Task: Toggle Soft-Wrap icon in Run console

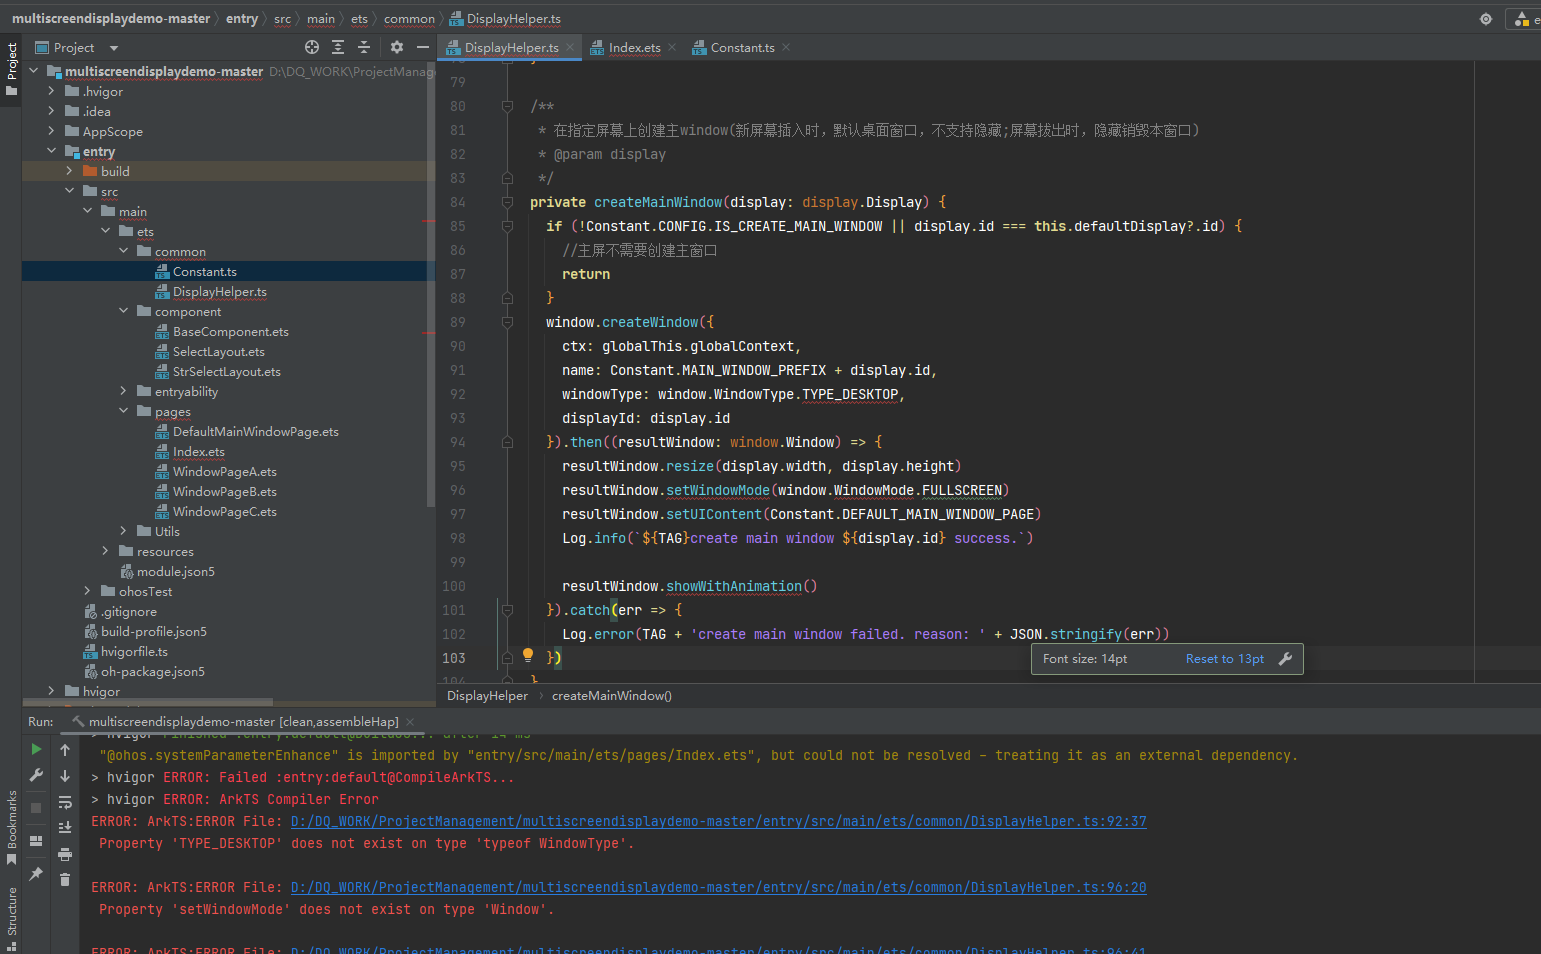Action: tap(65, 802)
